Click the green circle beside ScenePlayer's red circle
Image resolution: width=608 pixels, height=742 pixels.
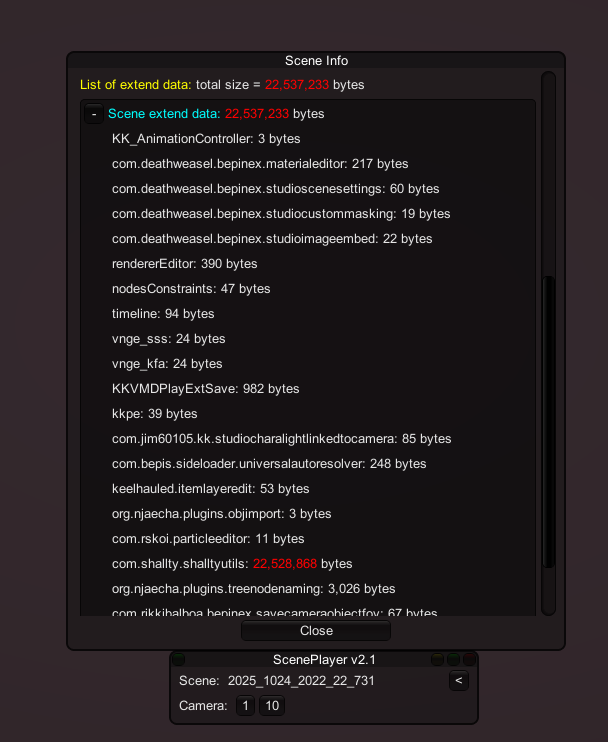453,659
